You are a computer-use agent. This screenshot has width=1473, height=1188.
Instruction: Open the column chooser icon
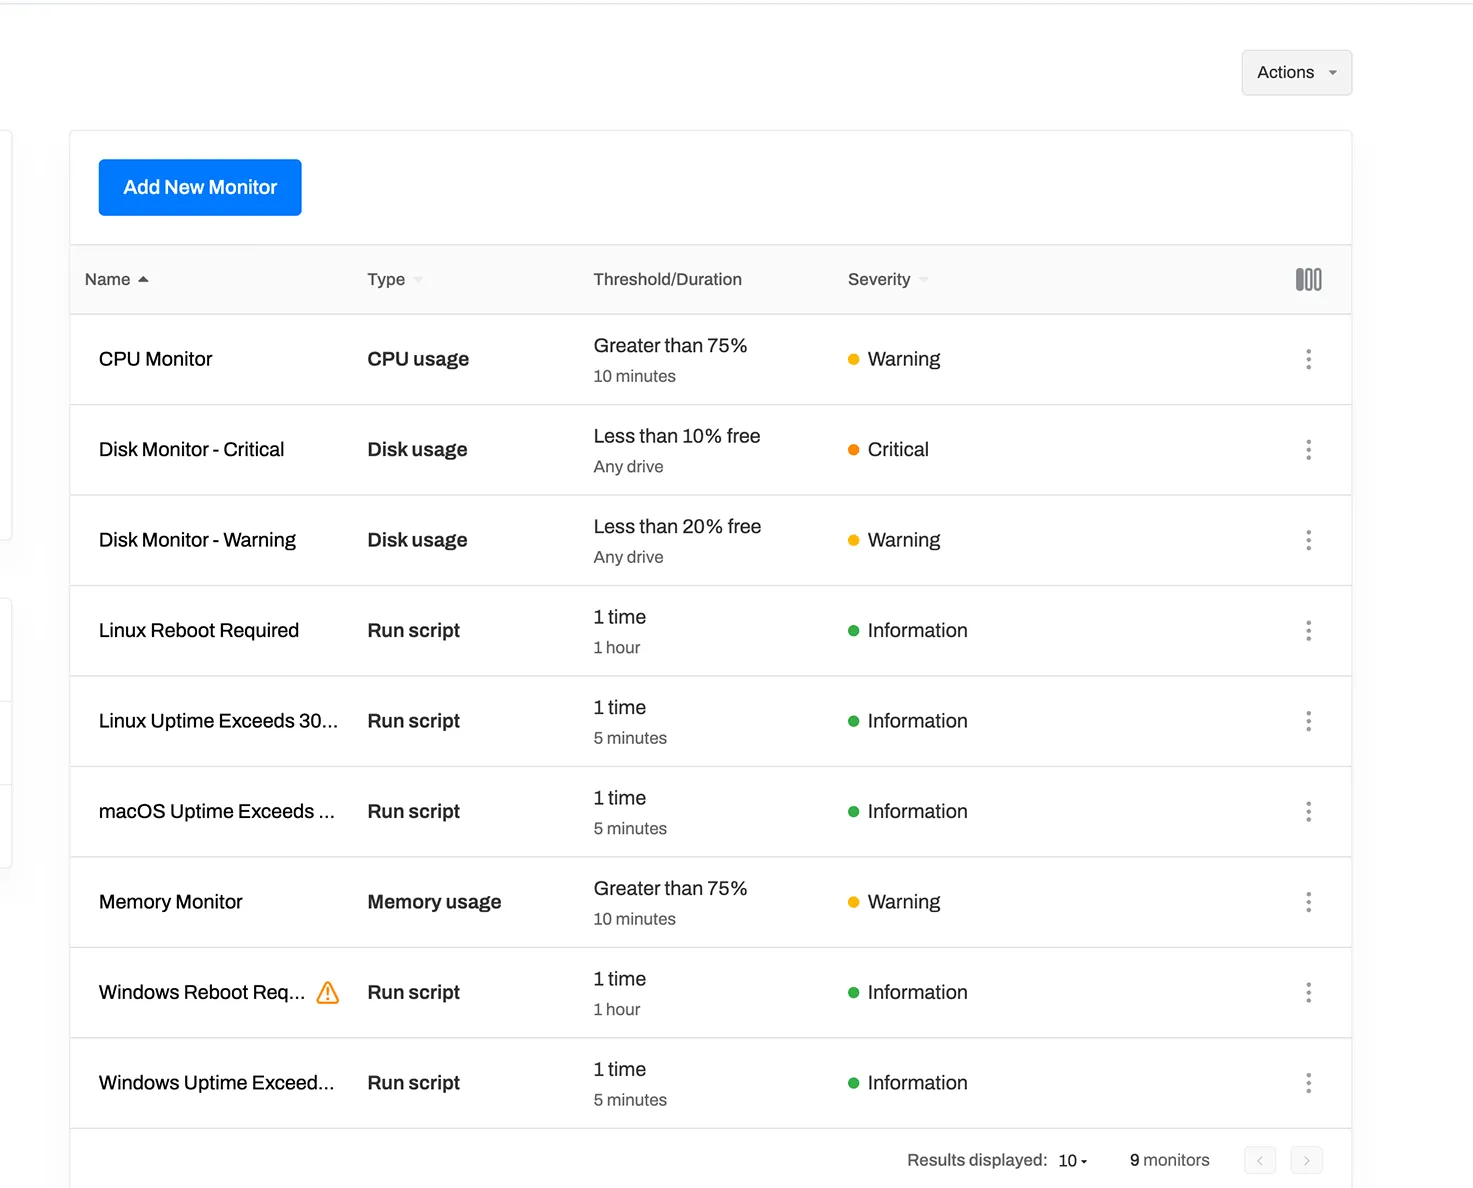click(x=1308, y=280)
